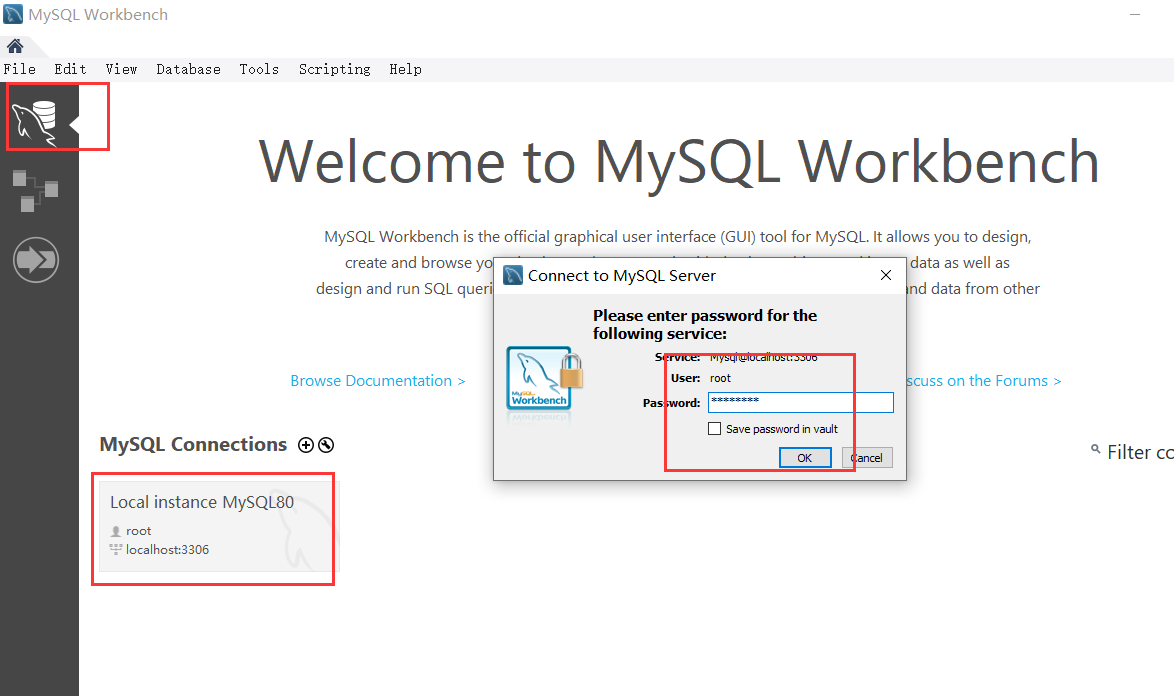
Task: Open the Help menu
Action: pyautogui.click(x=405, y=69)
